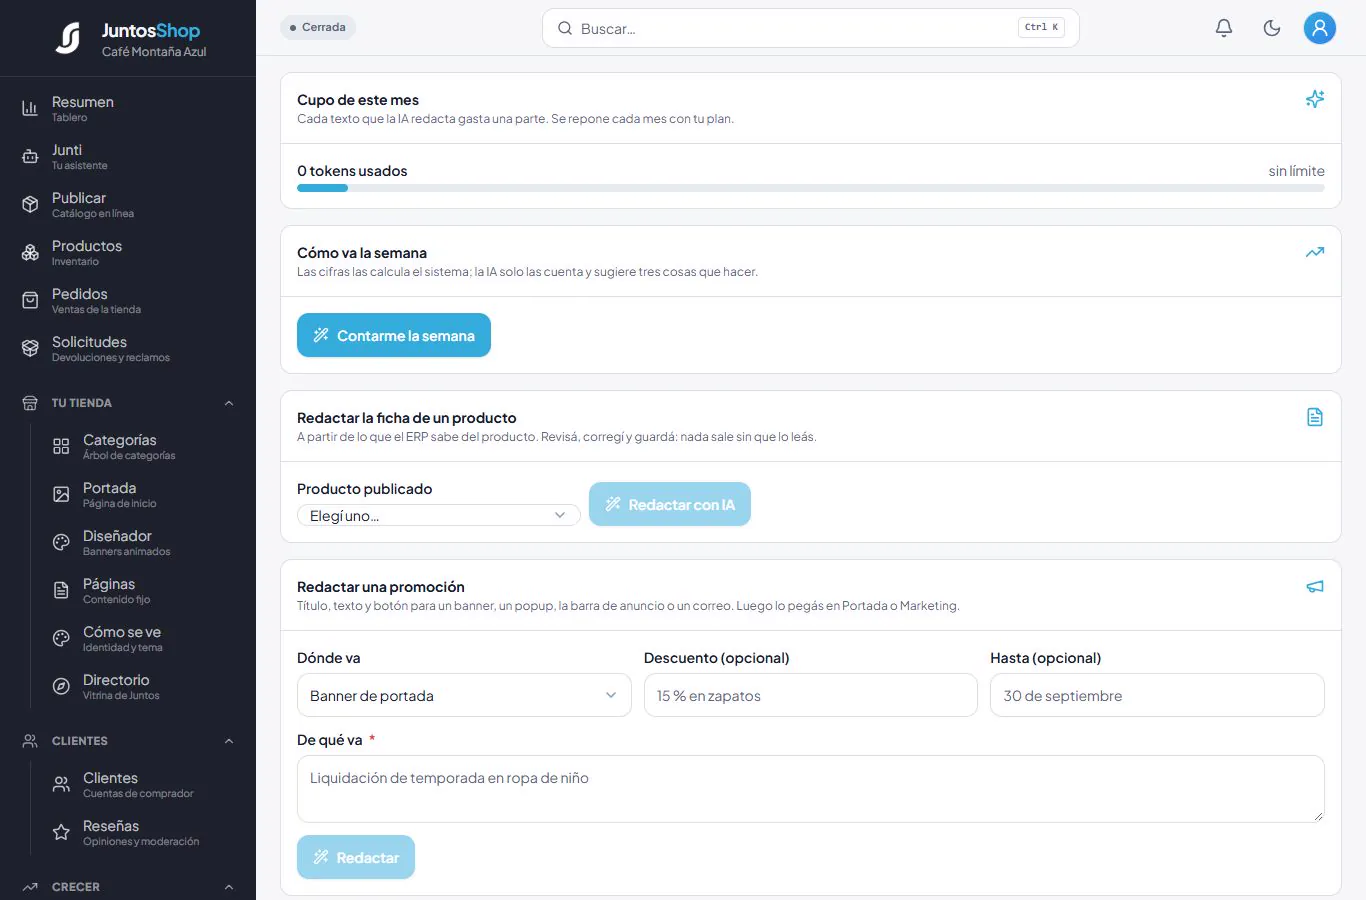This screenshot has height=900, width=1366.
Task: Open the notifications bell
Action: [x=1224, y=28]
